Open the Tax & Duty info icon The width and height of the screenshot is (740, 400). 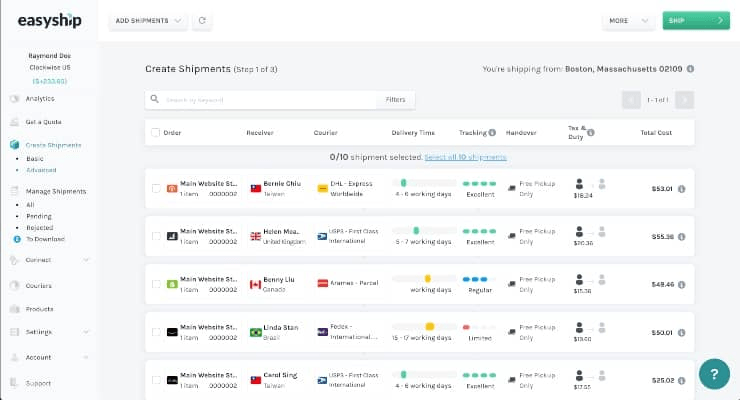click(591, 133)
